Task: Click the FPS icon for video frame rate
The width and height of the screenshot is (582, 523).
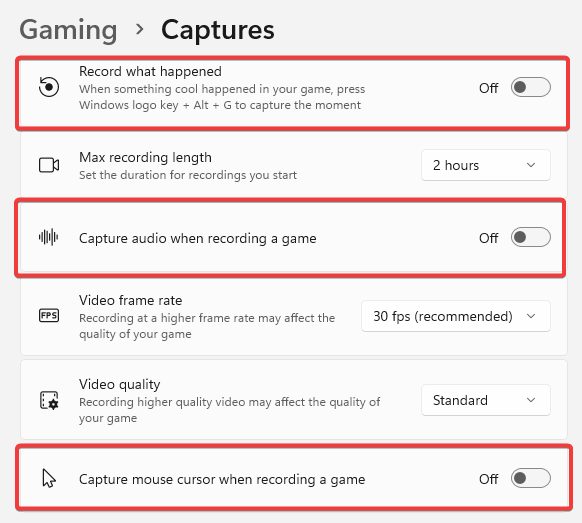Action: click(49, 316)
